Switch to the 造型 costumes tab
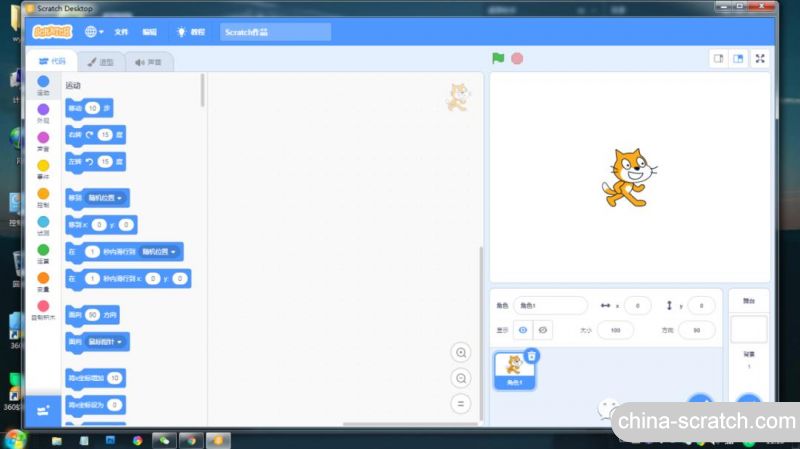Viewport: 800px width, 449px height. [100, 62]
